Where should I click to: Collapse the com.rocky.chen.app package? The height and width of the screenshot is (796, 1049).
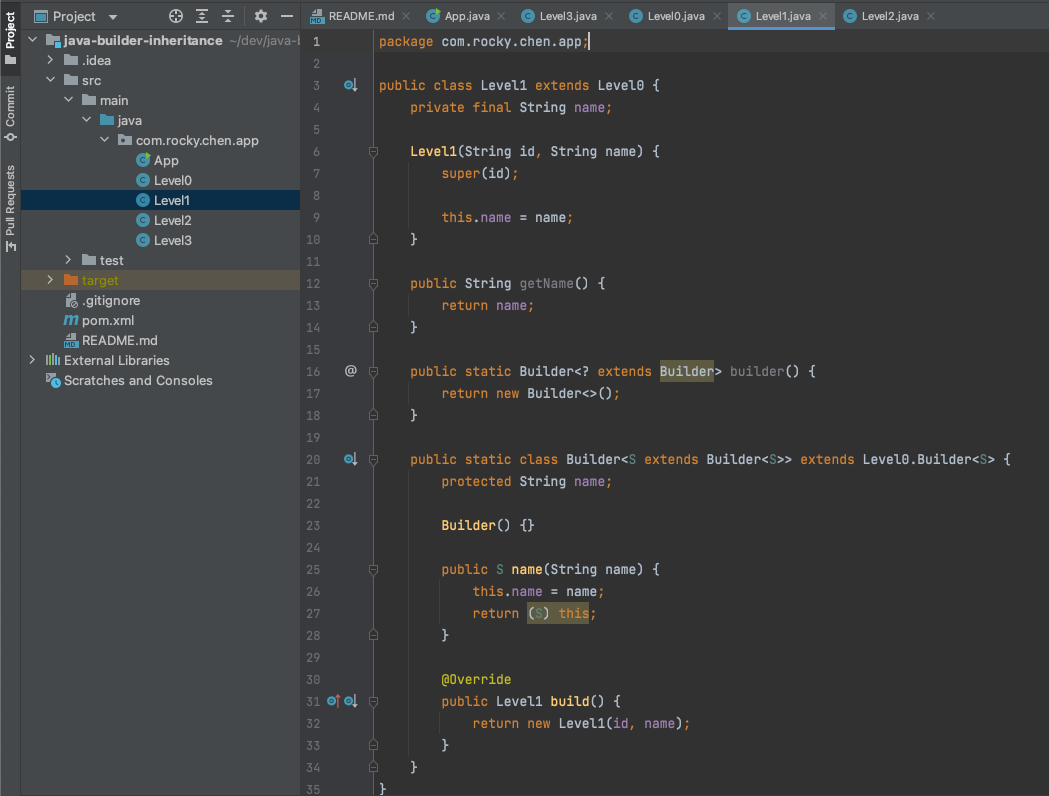tap(104, 140)
